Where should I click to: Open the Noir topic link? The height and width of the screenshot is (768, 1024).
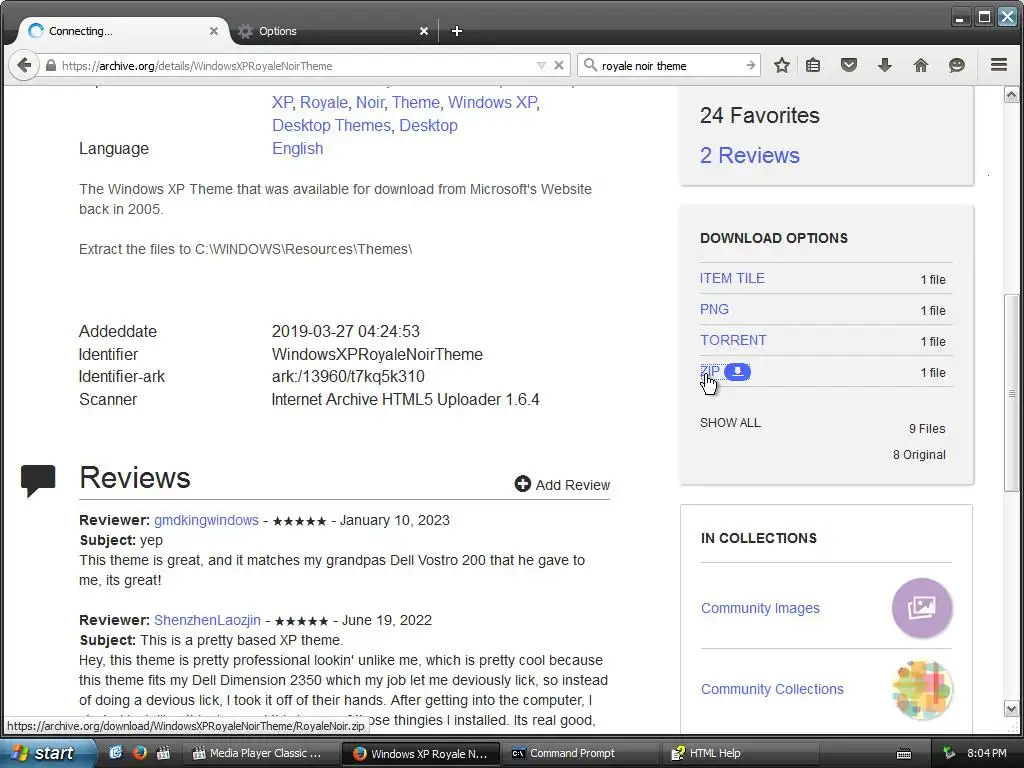coord(370,103)
